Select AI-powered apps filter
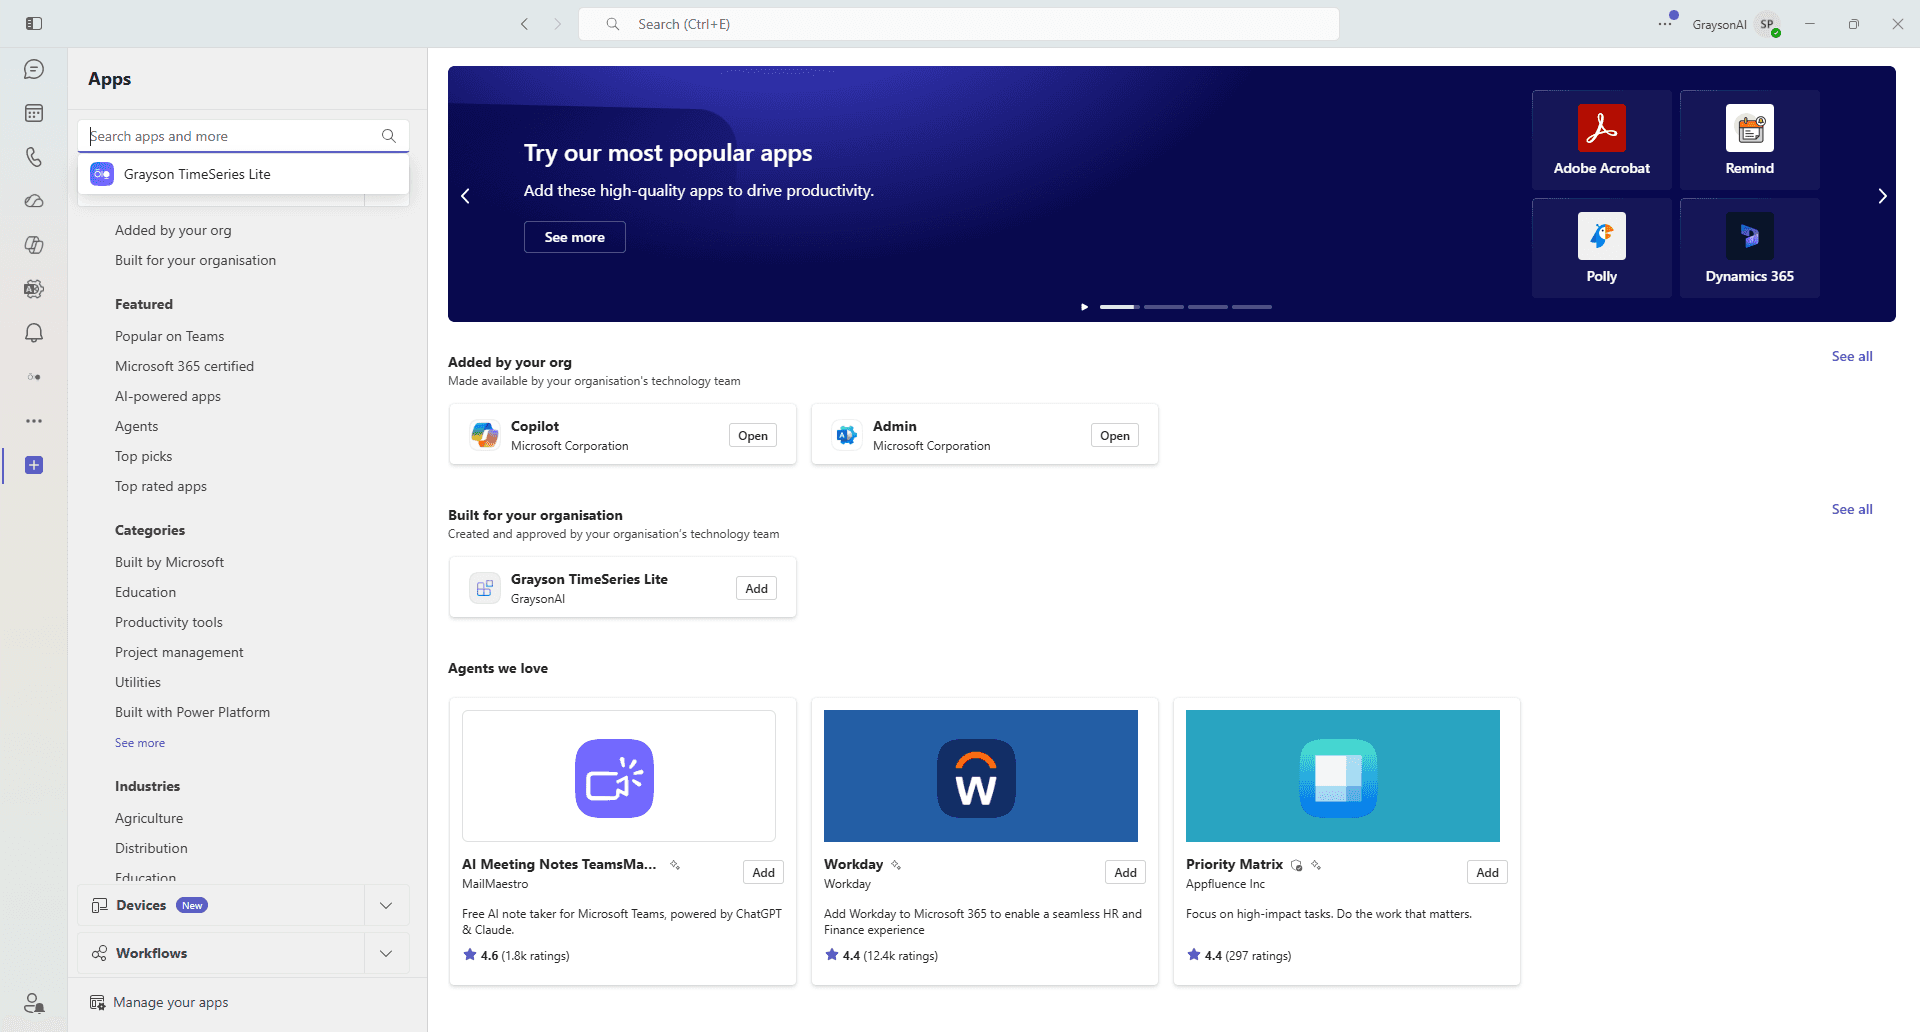Image resolution: width=1920 pixels, height=1032 pixels. (168, 396)
